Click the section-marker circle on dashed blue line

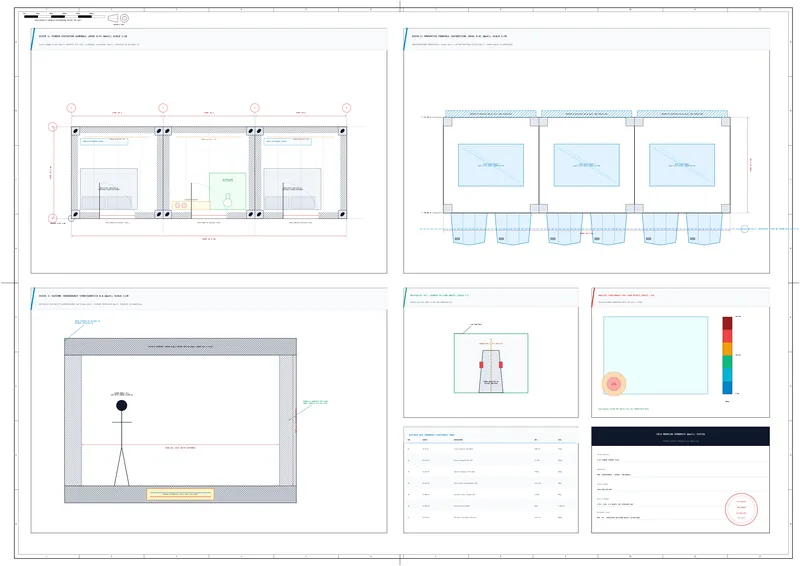744,229
